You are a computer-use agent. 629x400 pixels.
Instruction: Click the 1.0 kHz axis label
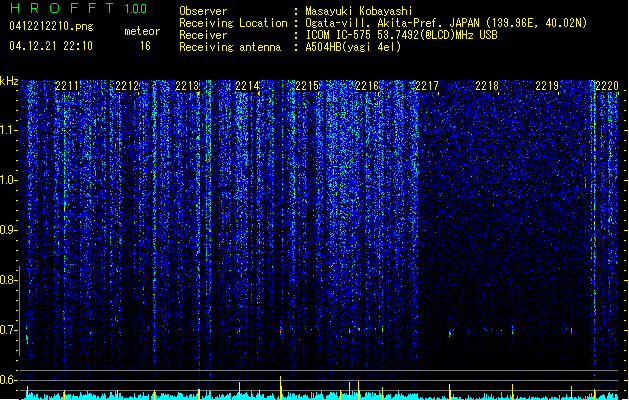9,180
